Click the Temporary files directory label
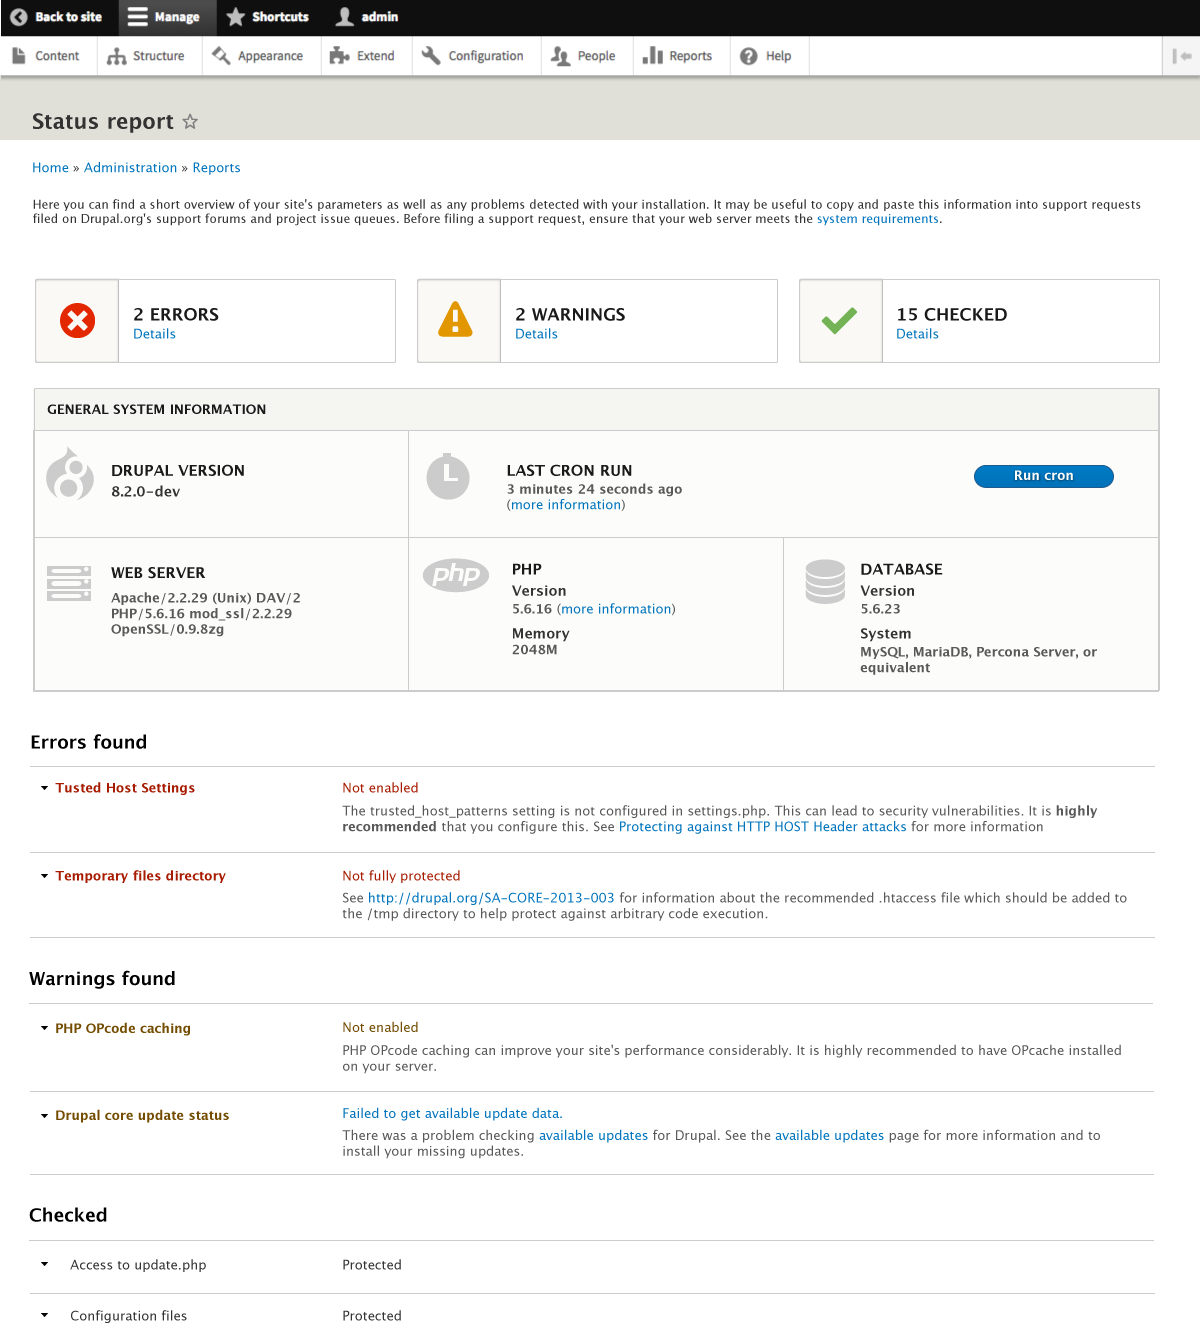 click(140, 876)
